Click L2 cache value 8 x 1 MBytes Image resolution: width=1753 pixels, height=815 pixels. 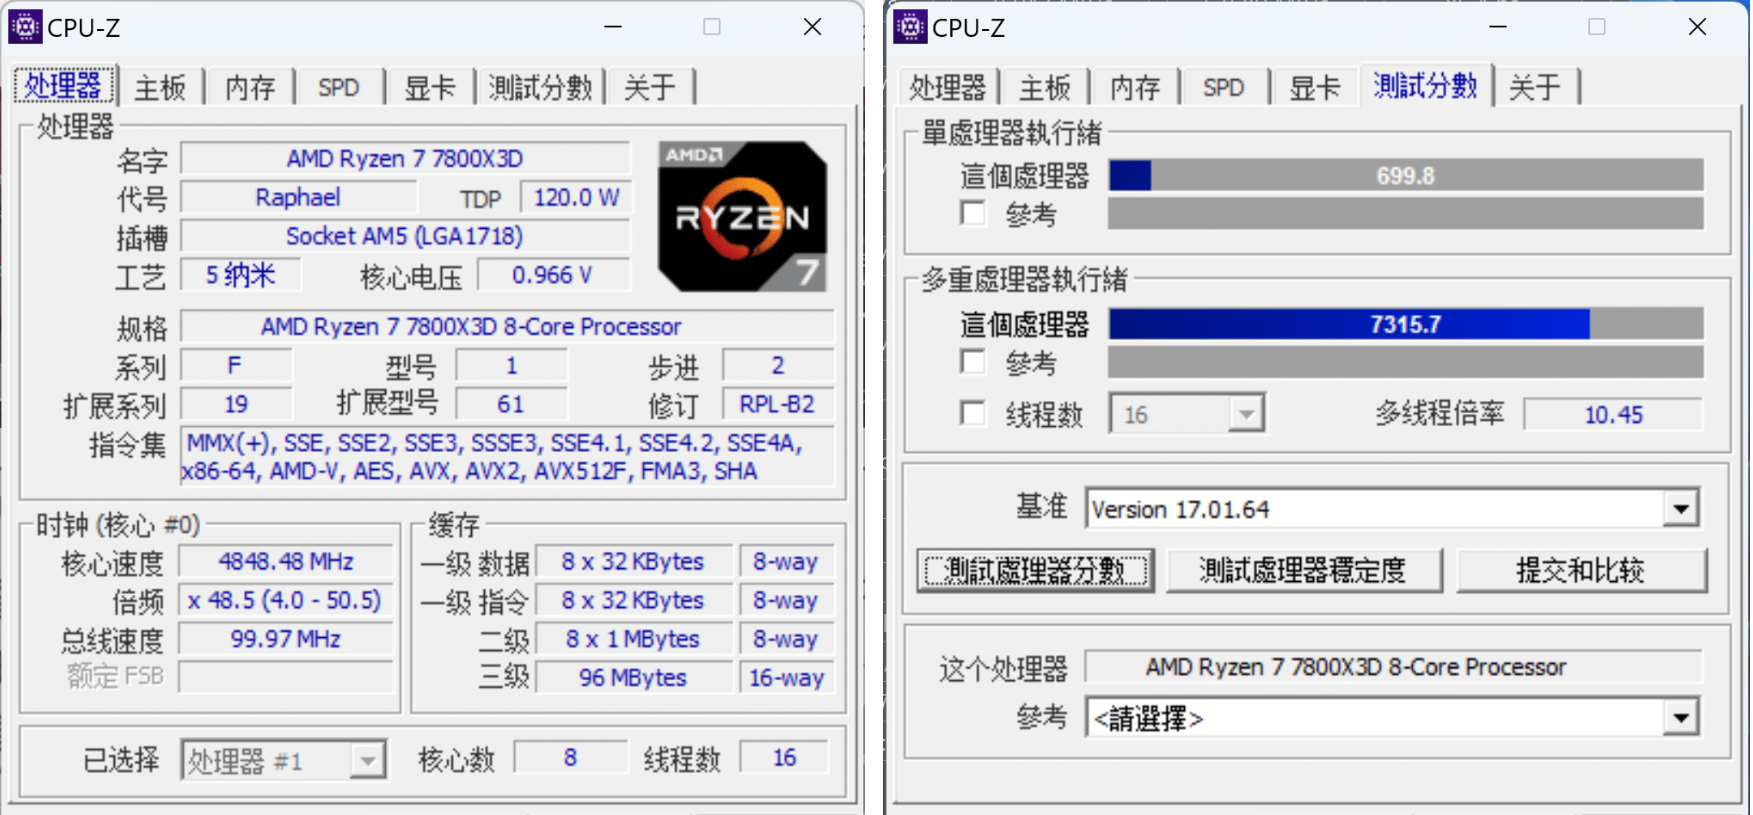[x=634, y=639]
